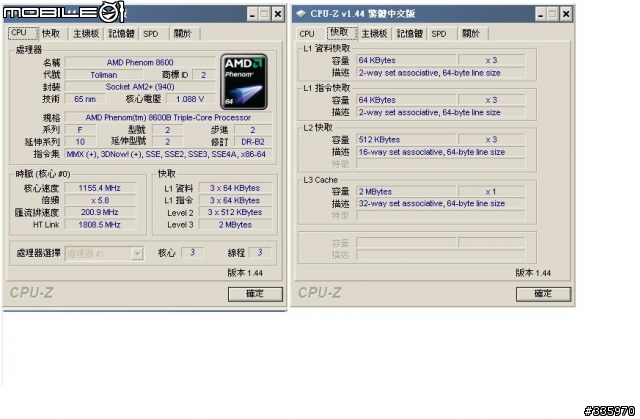Viewport: 640px width, 419px height.
Task: Open 關於 tab in right window
Action: click(x=471, y=33)
